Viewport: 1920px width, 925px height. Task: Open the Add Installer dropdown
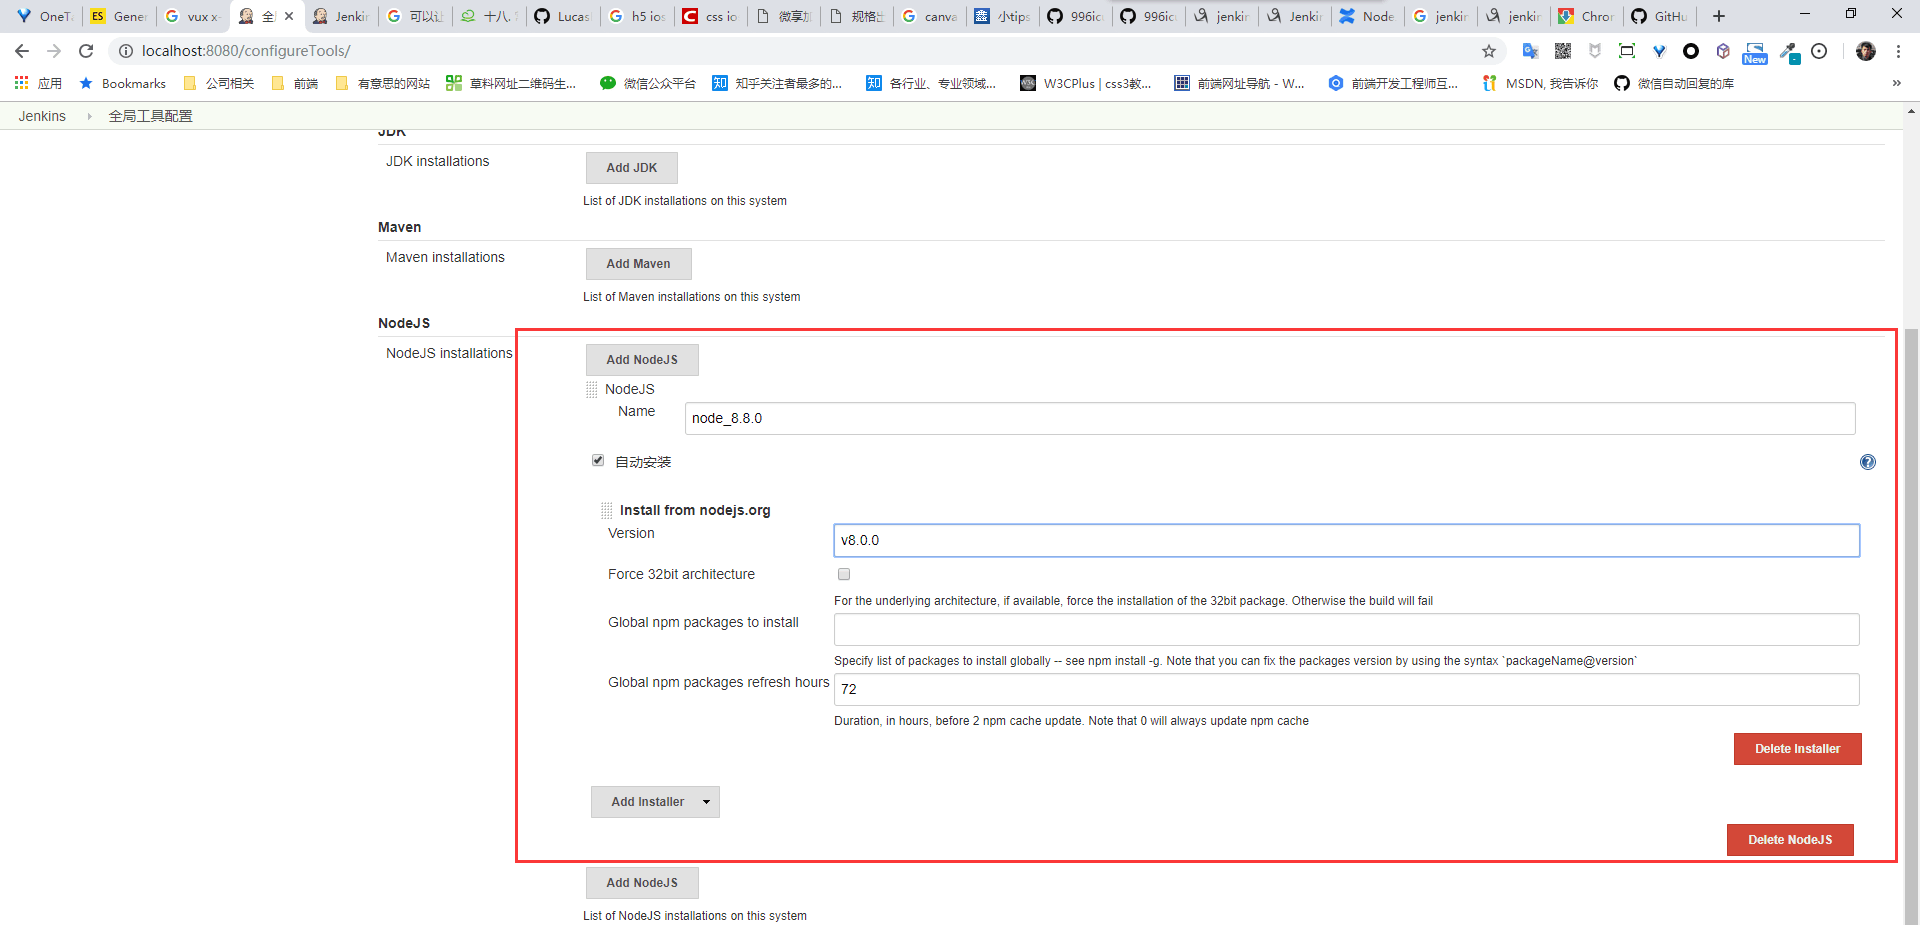tap(655, 802)
